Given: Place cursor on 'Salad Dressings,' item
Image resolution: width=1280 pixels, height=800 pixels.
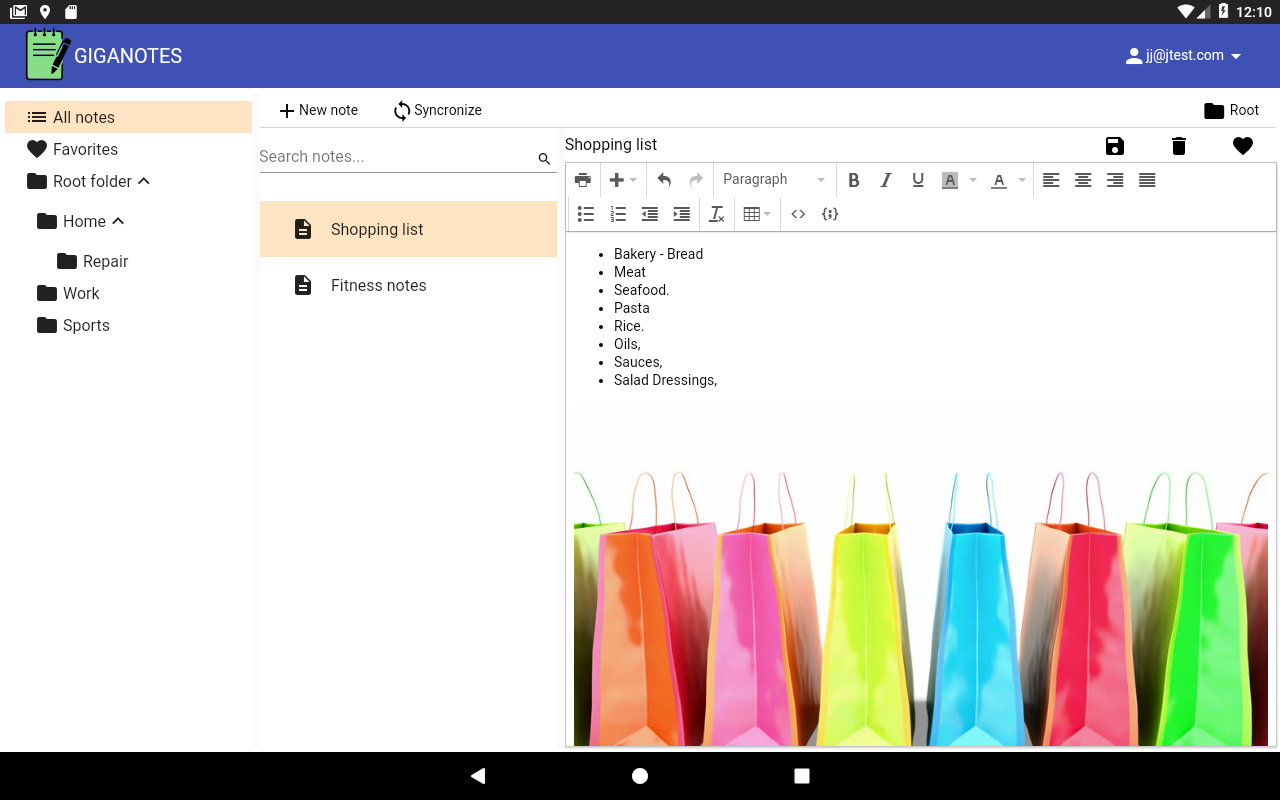Looking at the screenshot, I should [x=665, y=380].
